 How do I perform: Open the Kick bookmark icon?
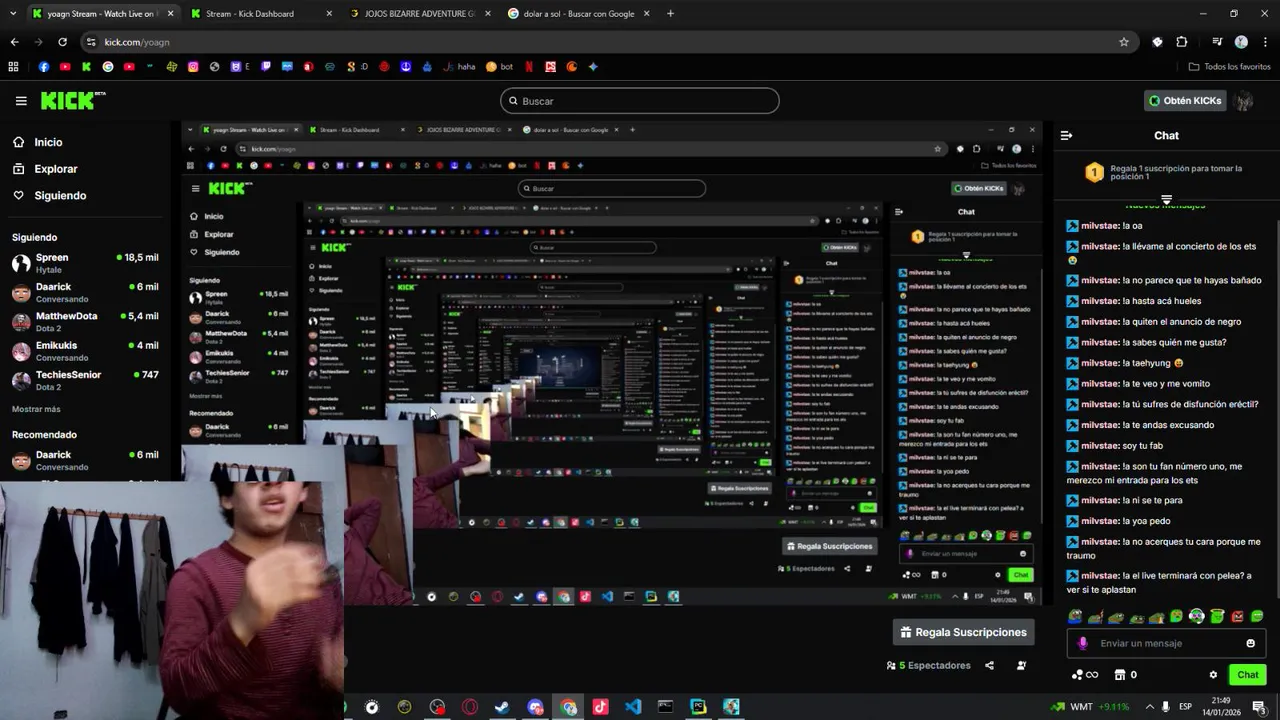point(86,67)
